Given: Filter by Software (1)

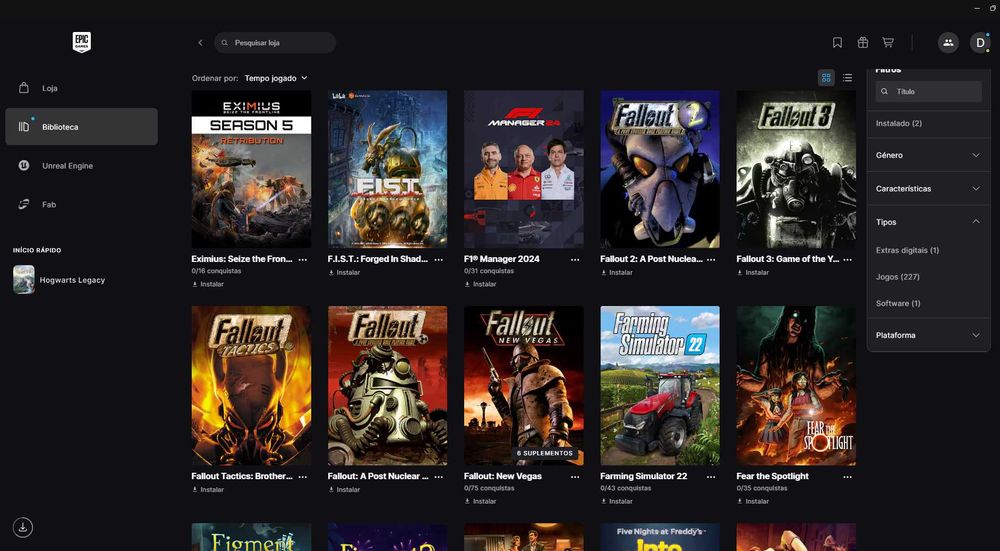Looking at the screenshot, I should coord(898,303).
